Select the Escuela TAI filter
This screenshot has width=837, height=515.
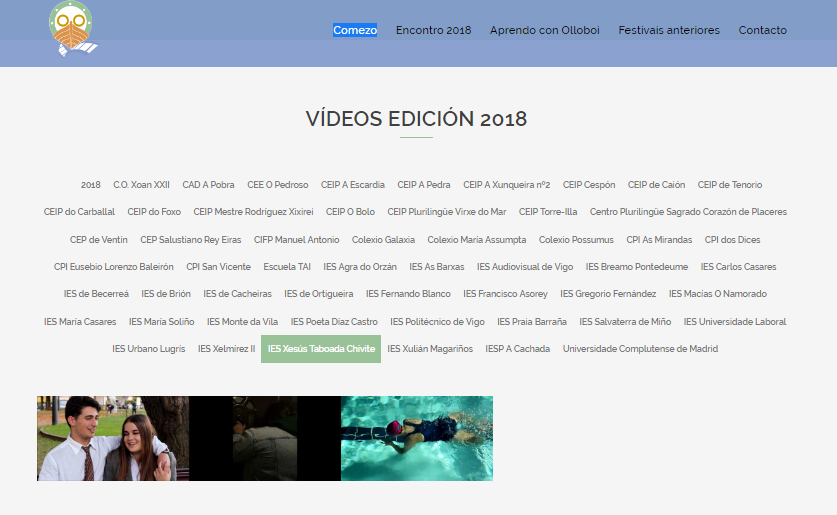(x=287, y=266)
